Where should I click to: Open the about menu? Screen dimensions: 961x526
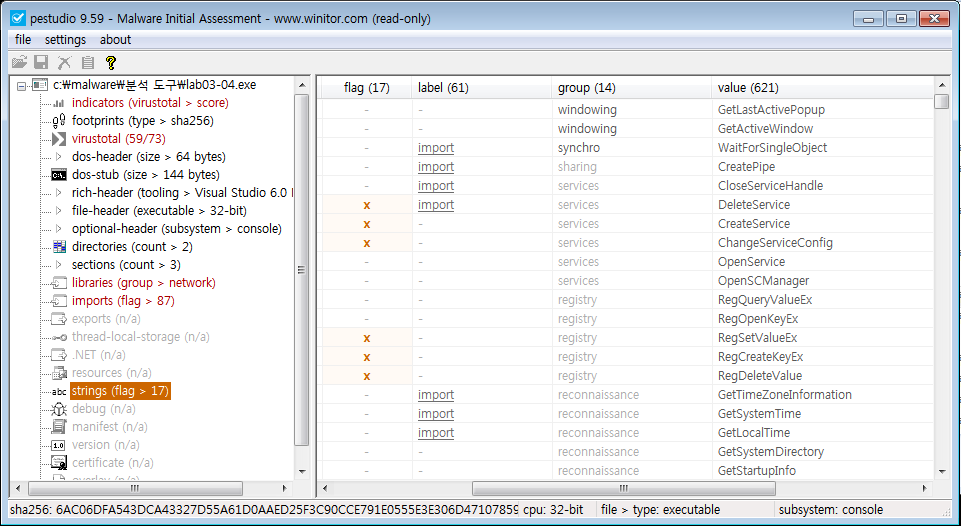coord(115,40)
